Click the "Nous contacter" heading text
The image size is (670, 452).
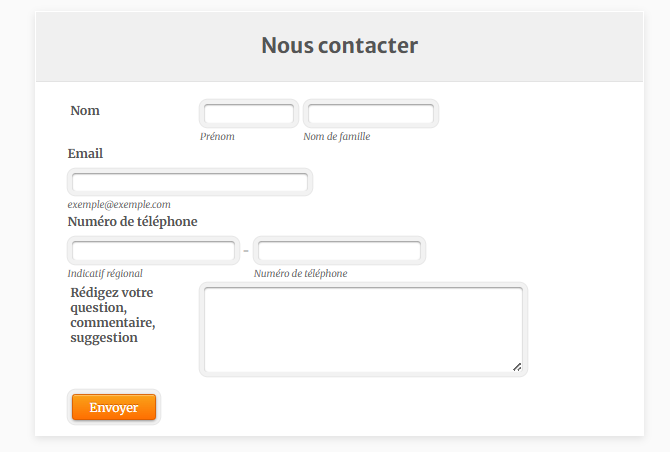339,45
